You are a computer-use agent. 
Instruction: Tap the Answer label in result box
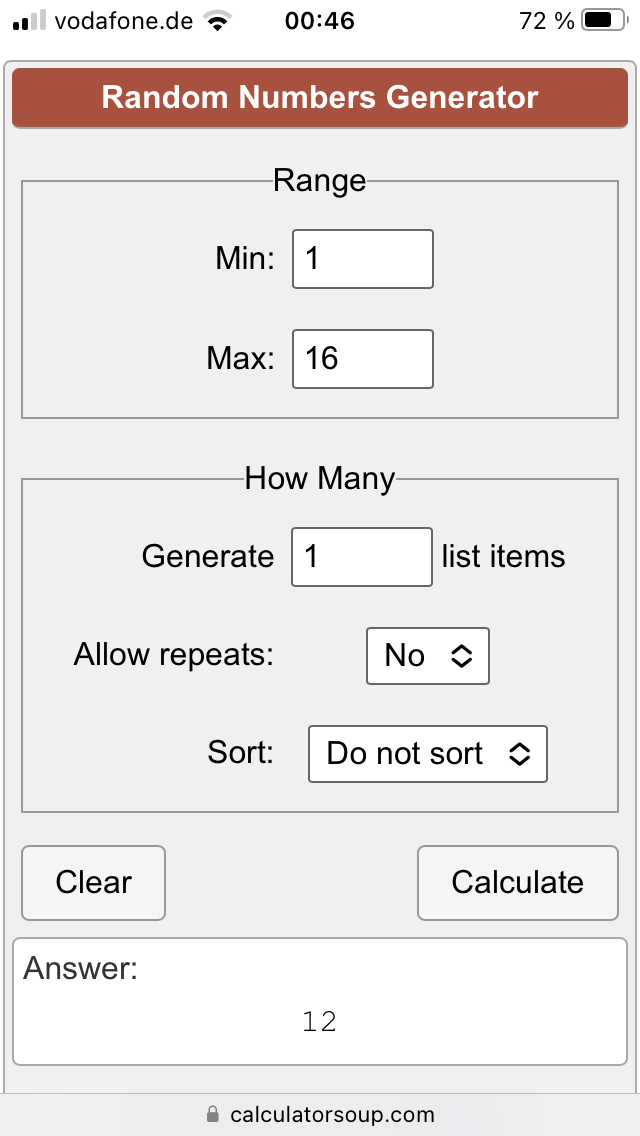click(80, 968)
